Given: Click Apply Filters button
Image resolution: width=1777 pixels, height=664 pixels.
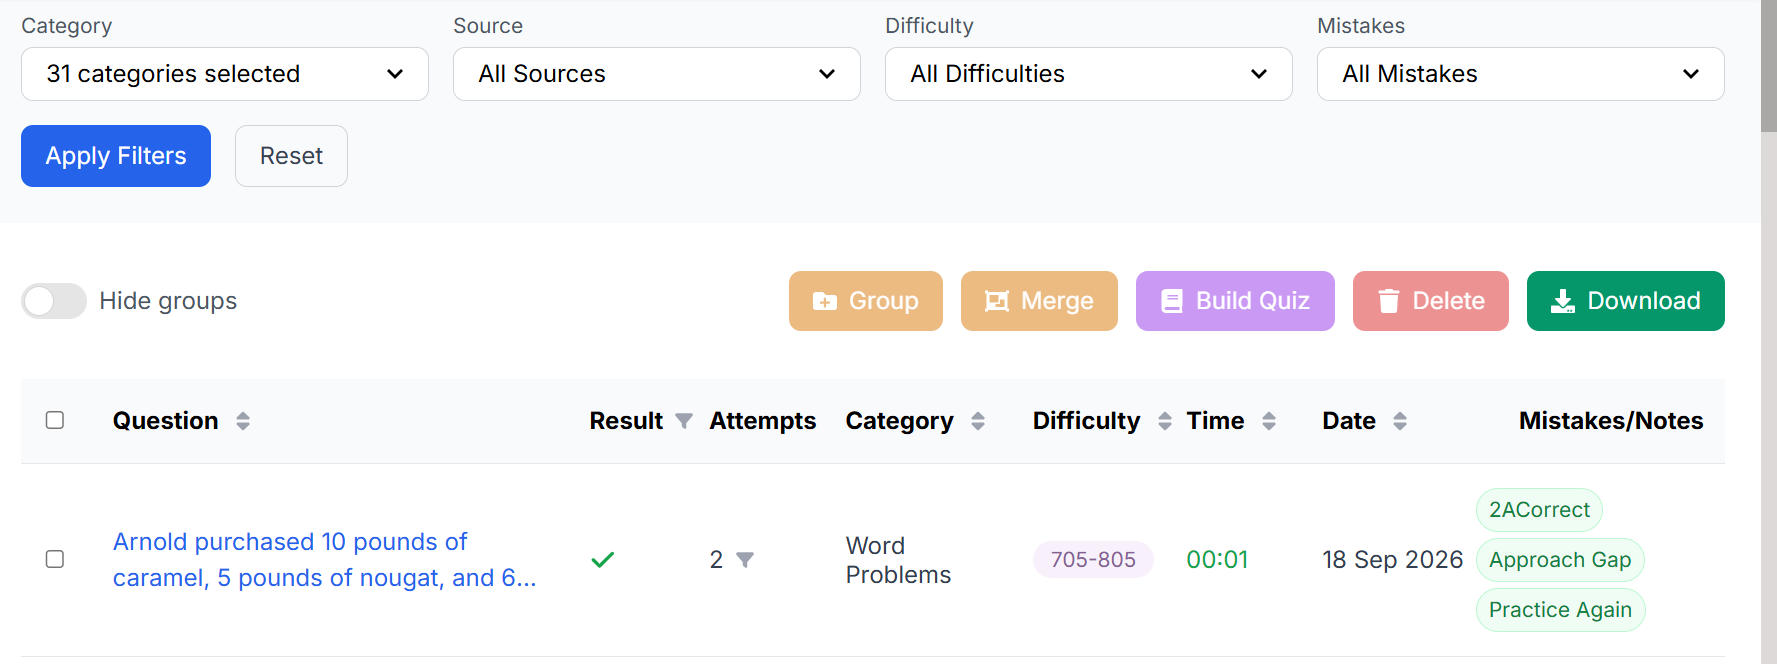Looking at the screenshot, I should (116, 156).
